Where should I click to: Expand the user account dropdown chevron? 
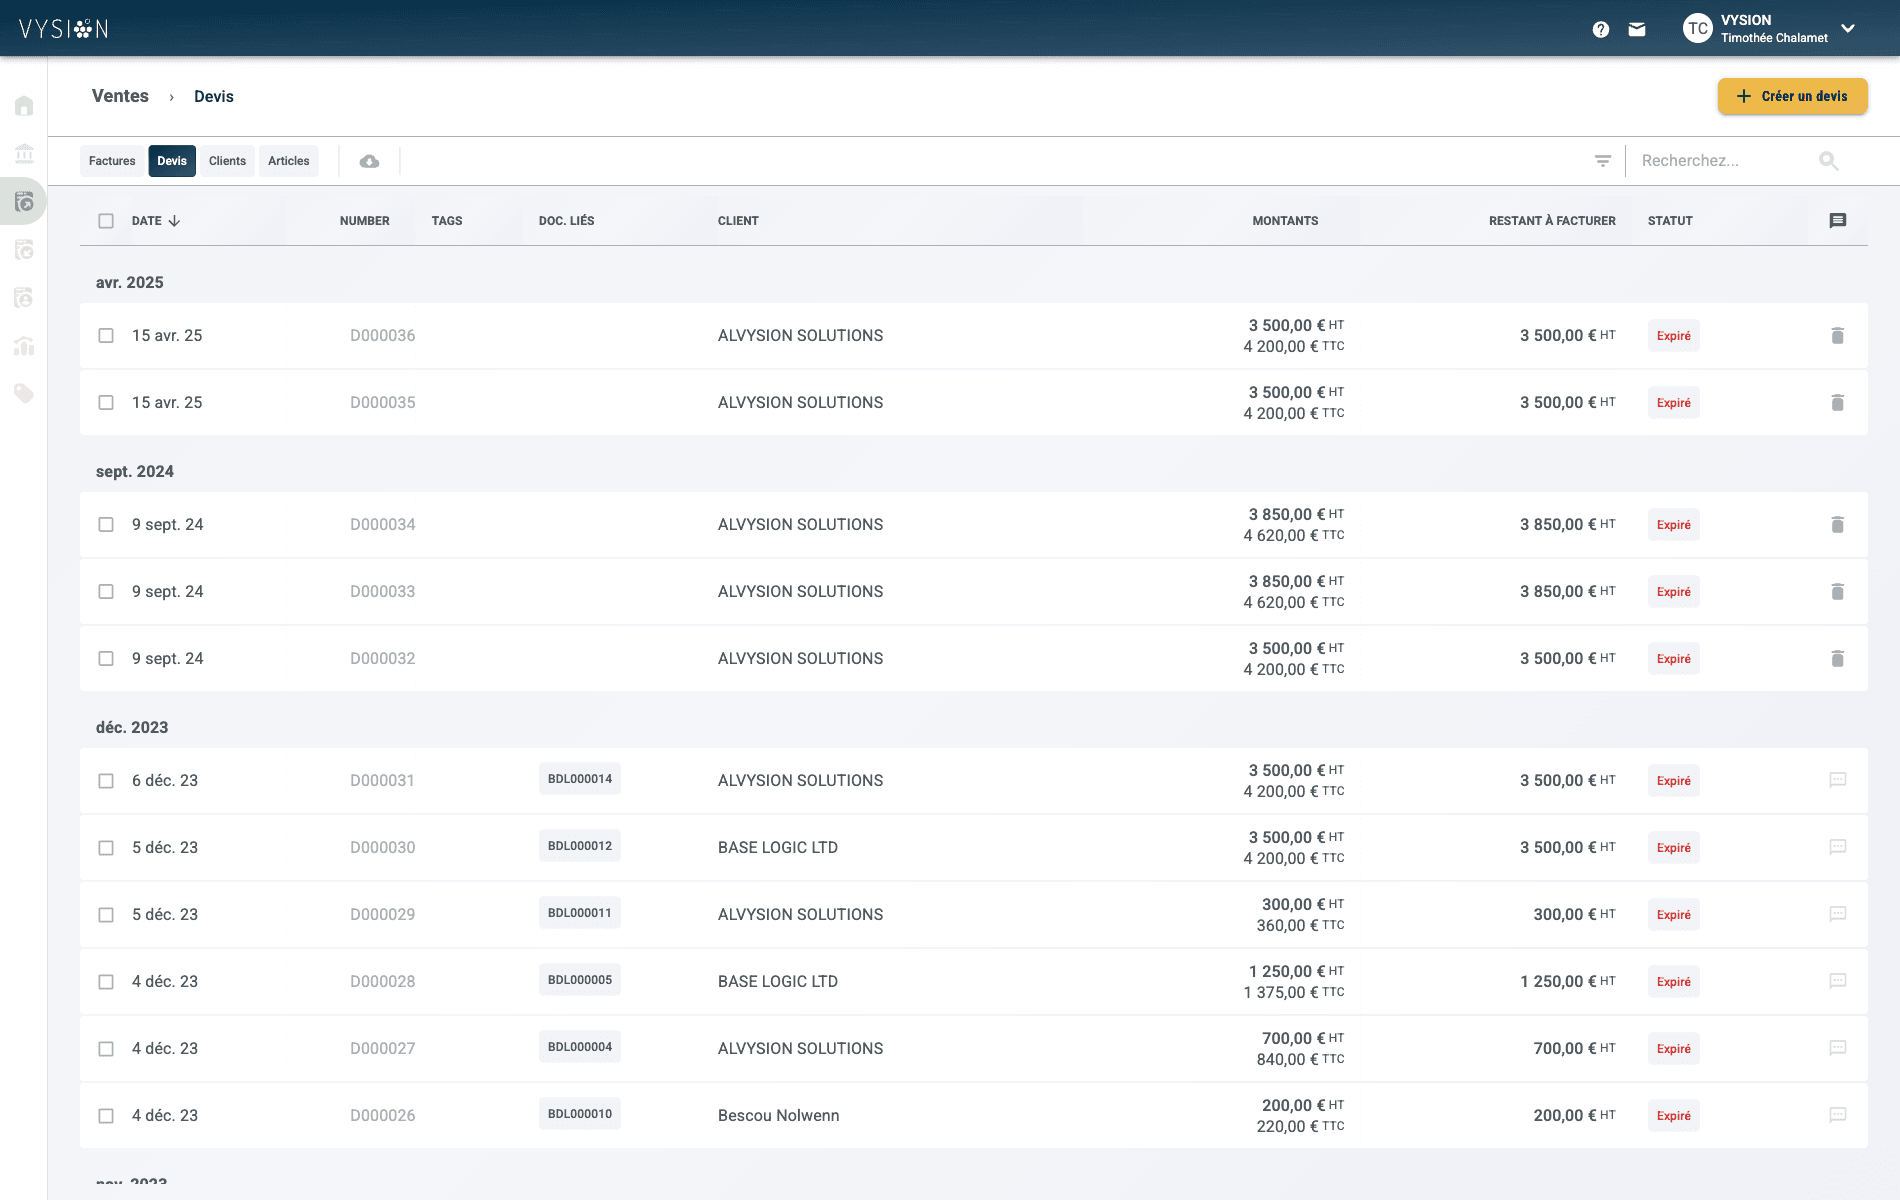pyautogui.click(x=1848, y=29)
